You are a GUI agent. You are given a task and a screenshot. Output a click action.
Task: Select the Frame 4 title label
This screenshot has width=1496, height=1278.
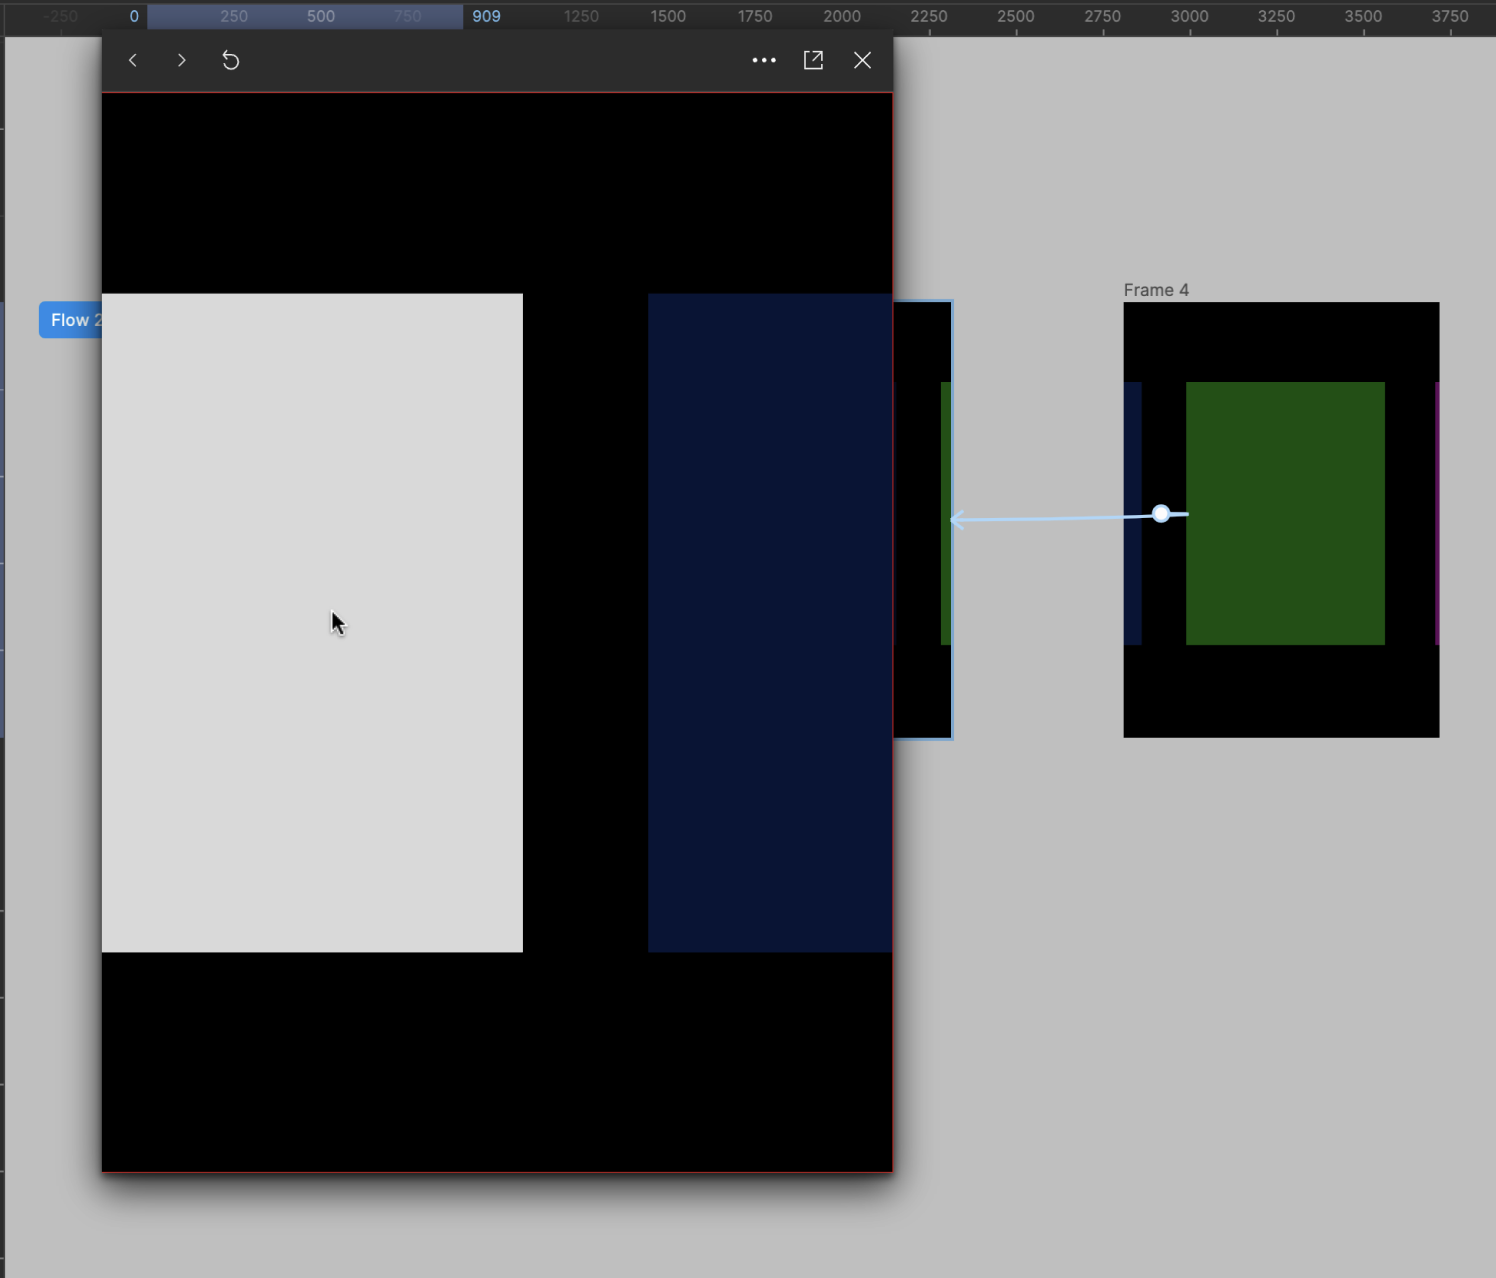point(1156,290)
